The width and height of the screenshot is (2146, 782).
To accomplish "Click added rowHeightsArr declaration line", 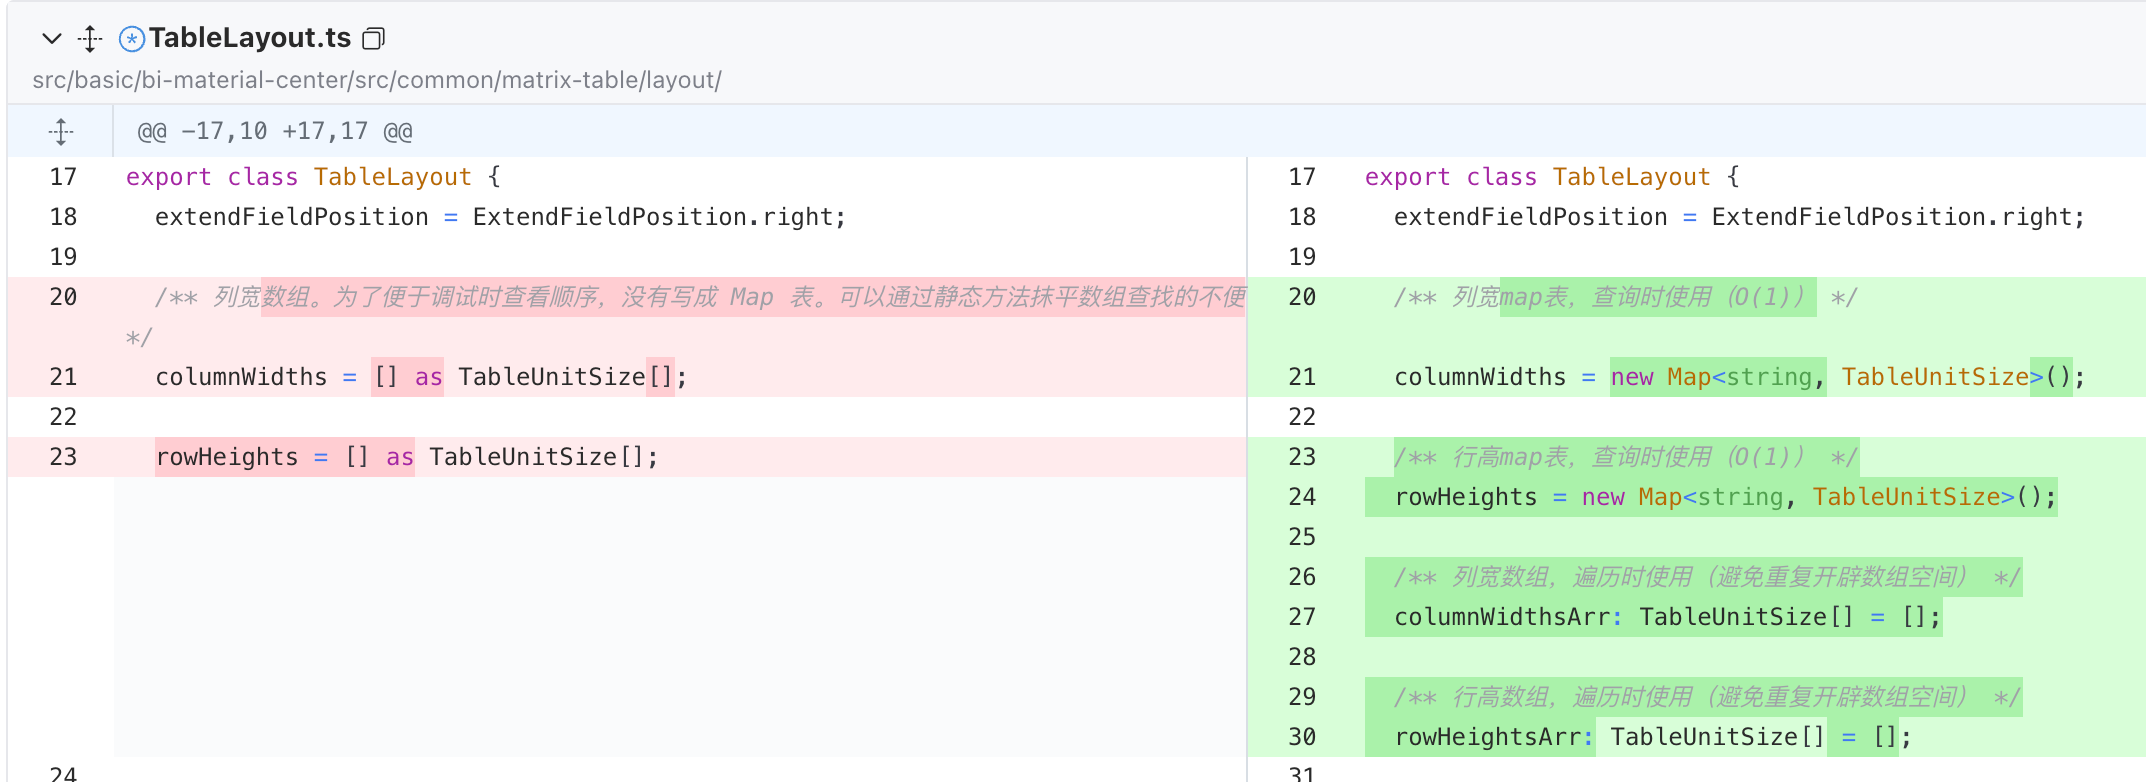I will pos(1652,737).
